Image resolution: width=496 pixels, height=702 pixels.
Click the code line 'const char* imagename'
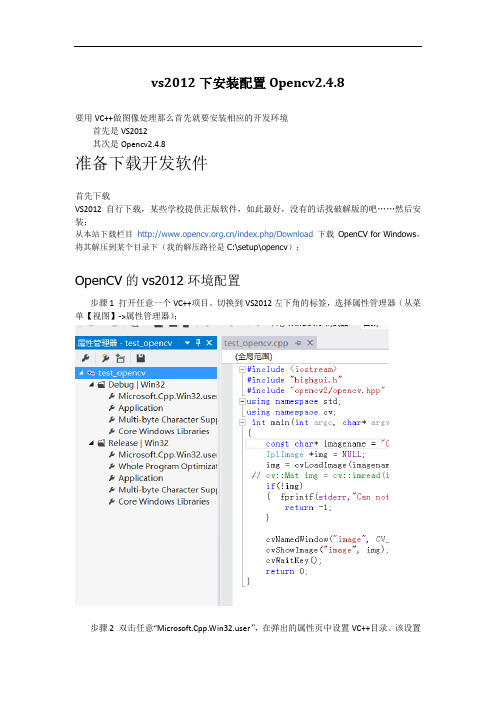327,444
